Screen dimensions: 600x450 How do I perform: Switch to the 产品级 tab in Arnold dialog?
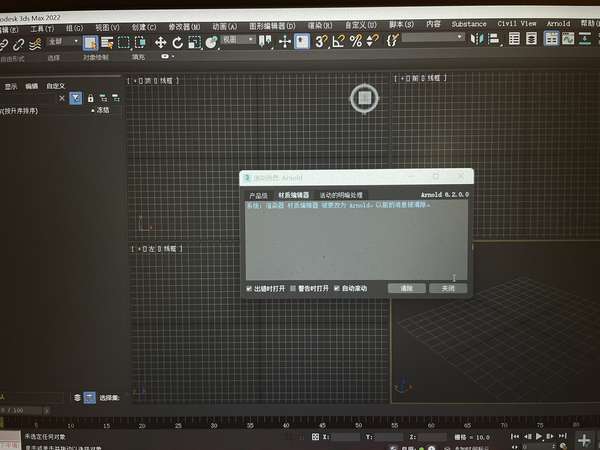click(258, 196)
